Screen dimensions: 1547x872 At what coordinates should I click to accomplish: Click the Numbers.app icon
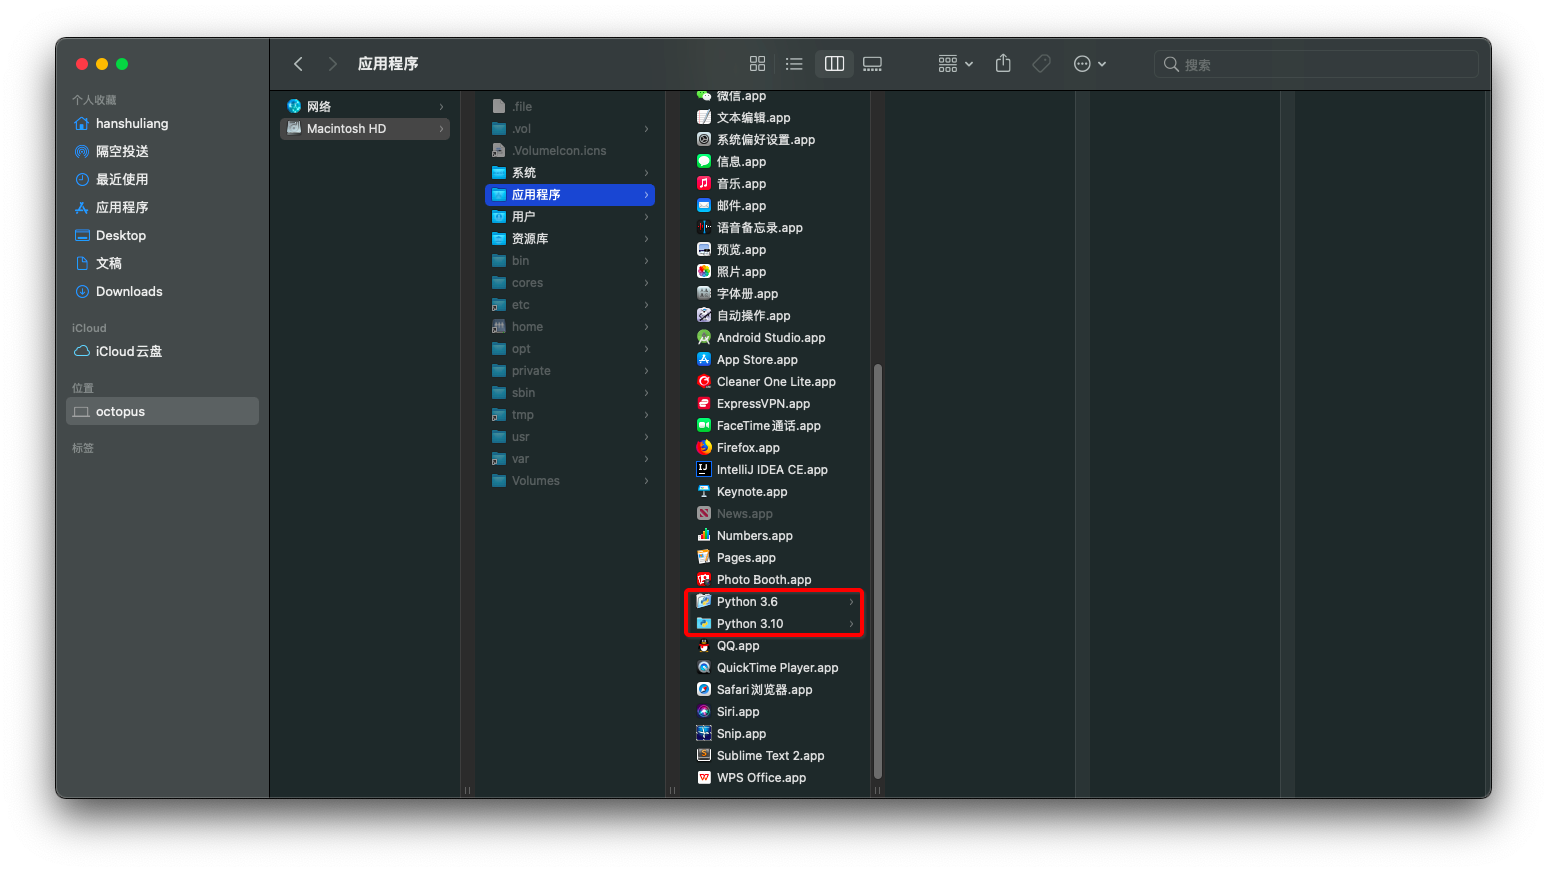704,536
